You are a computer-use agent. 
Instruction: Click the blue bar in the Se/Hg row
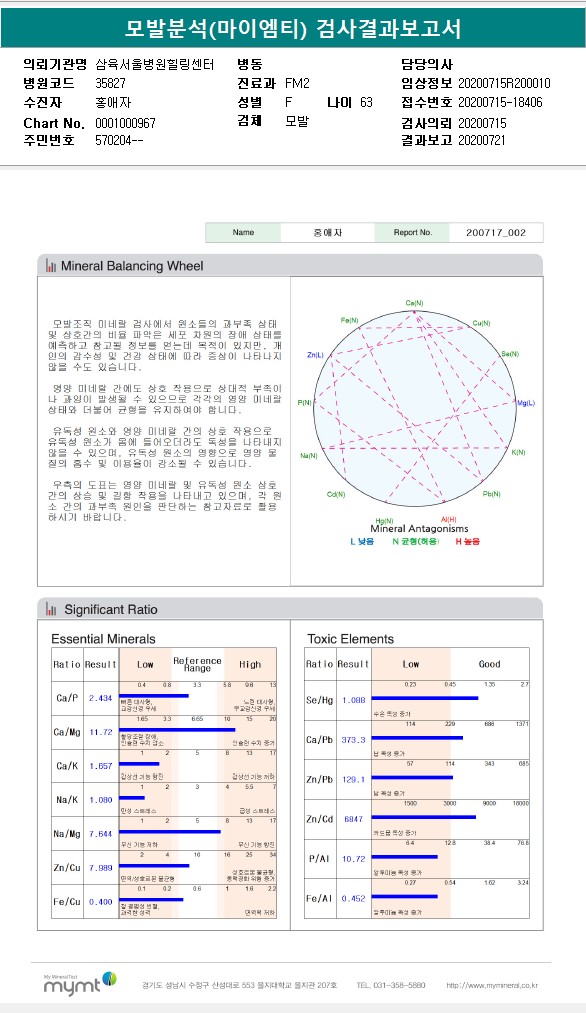click(x=424, y=698)
